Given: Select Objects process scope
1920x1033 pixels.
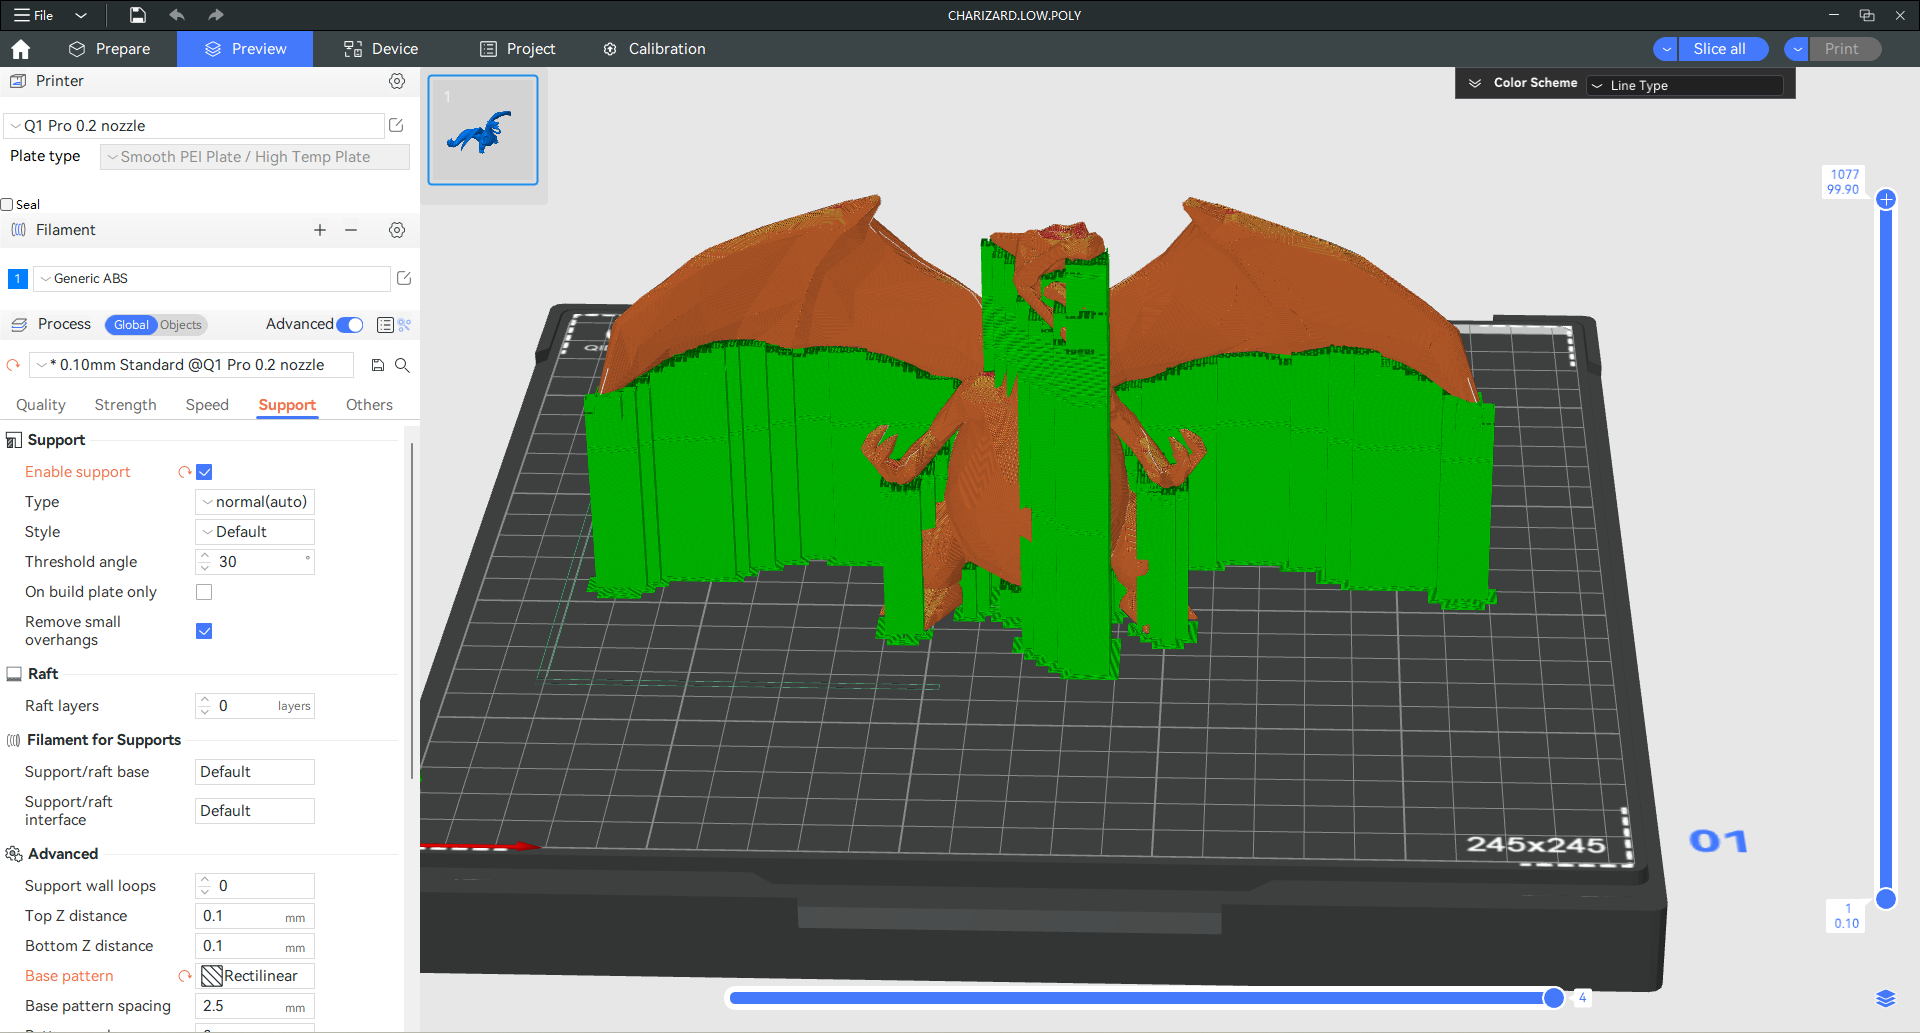Looking at the screenshot, I should pos(181,325).
